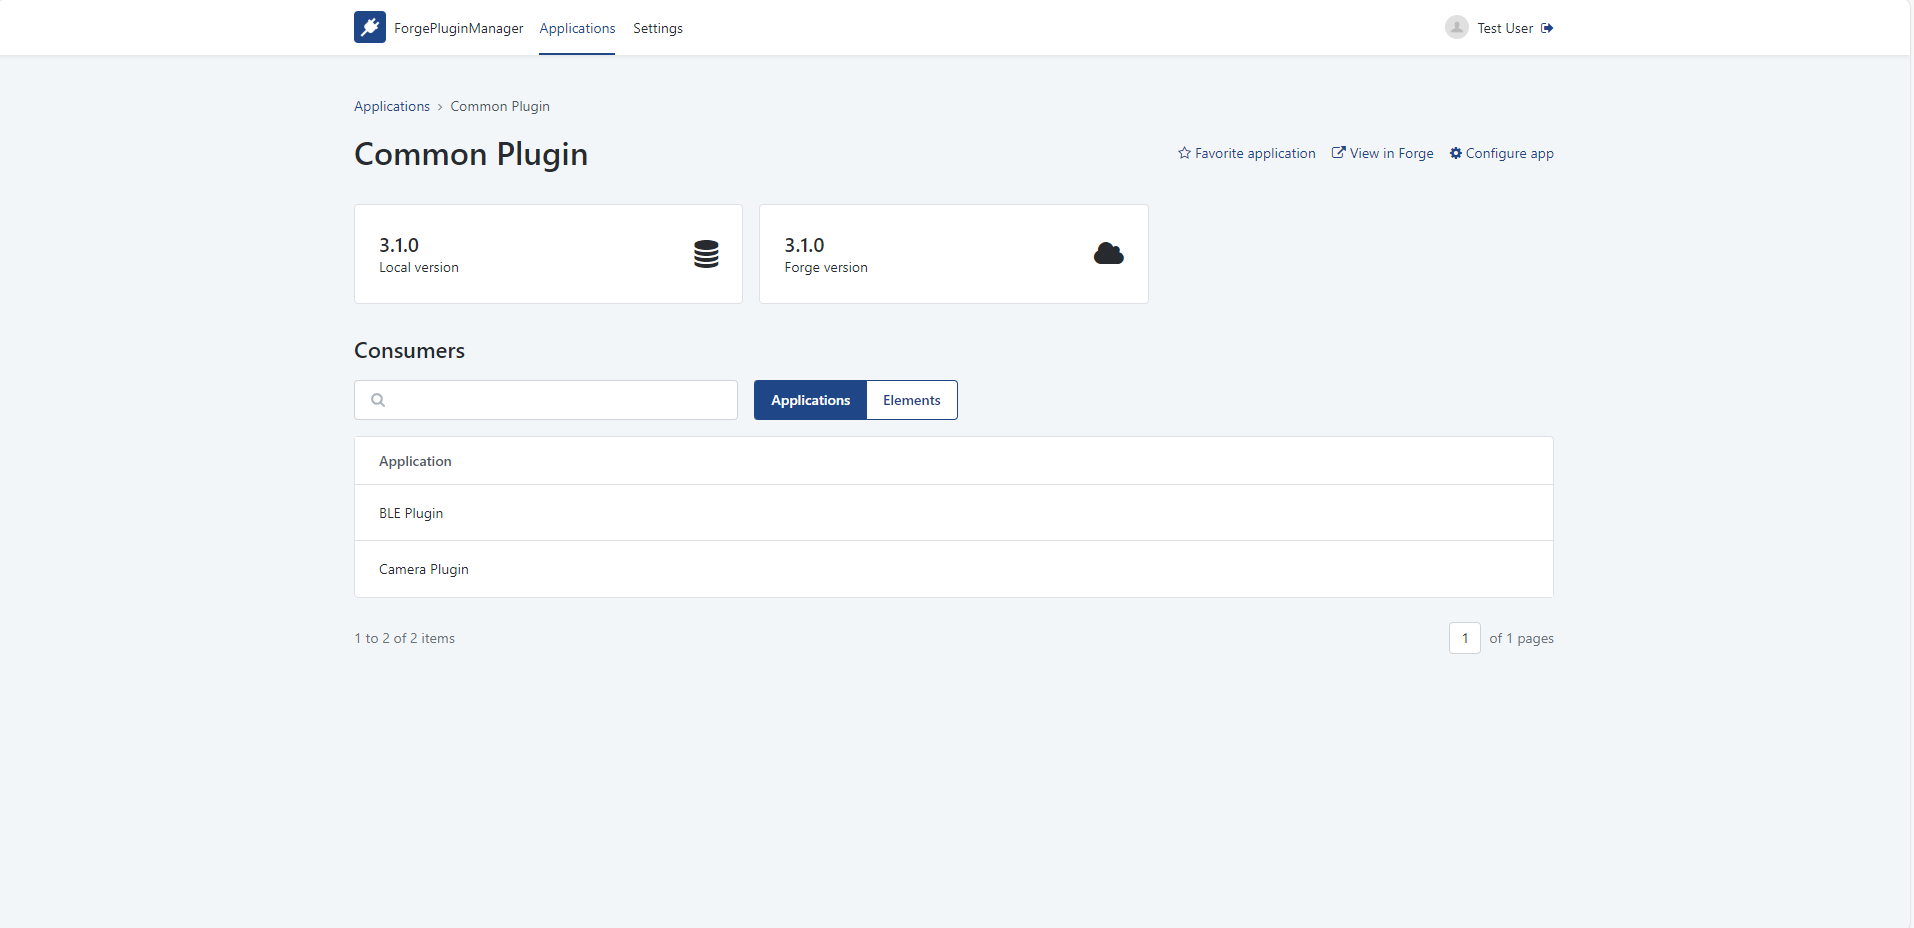Click the Test User name text

1505,28
